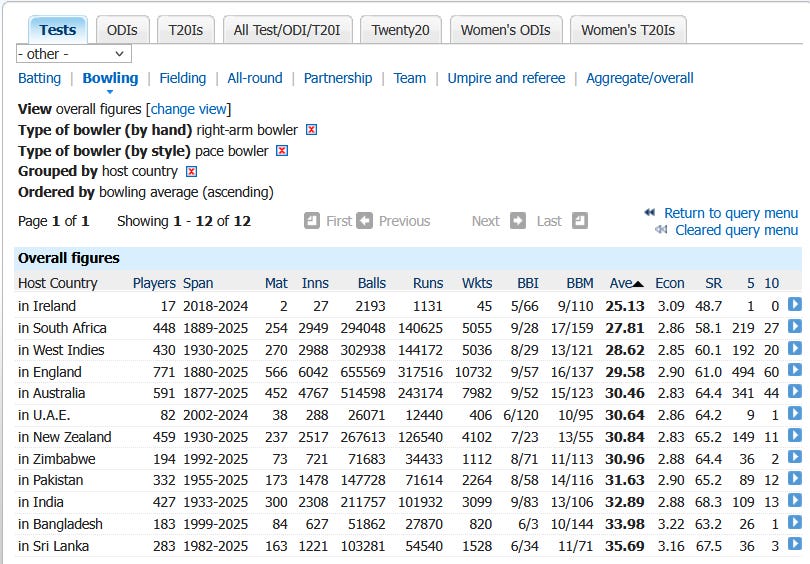Sort by the SR column header
The image size is (810, 564).
[713, 283]
